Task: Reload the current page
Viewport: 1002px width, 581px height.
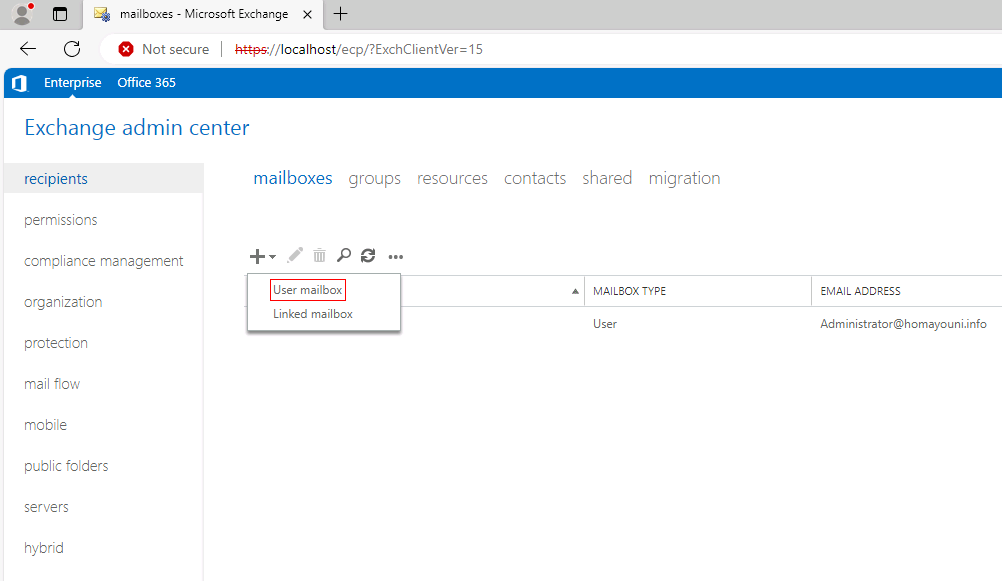Action: pos(72,49)
